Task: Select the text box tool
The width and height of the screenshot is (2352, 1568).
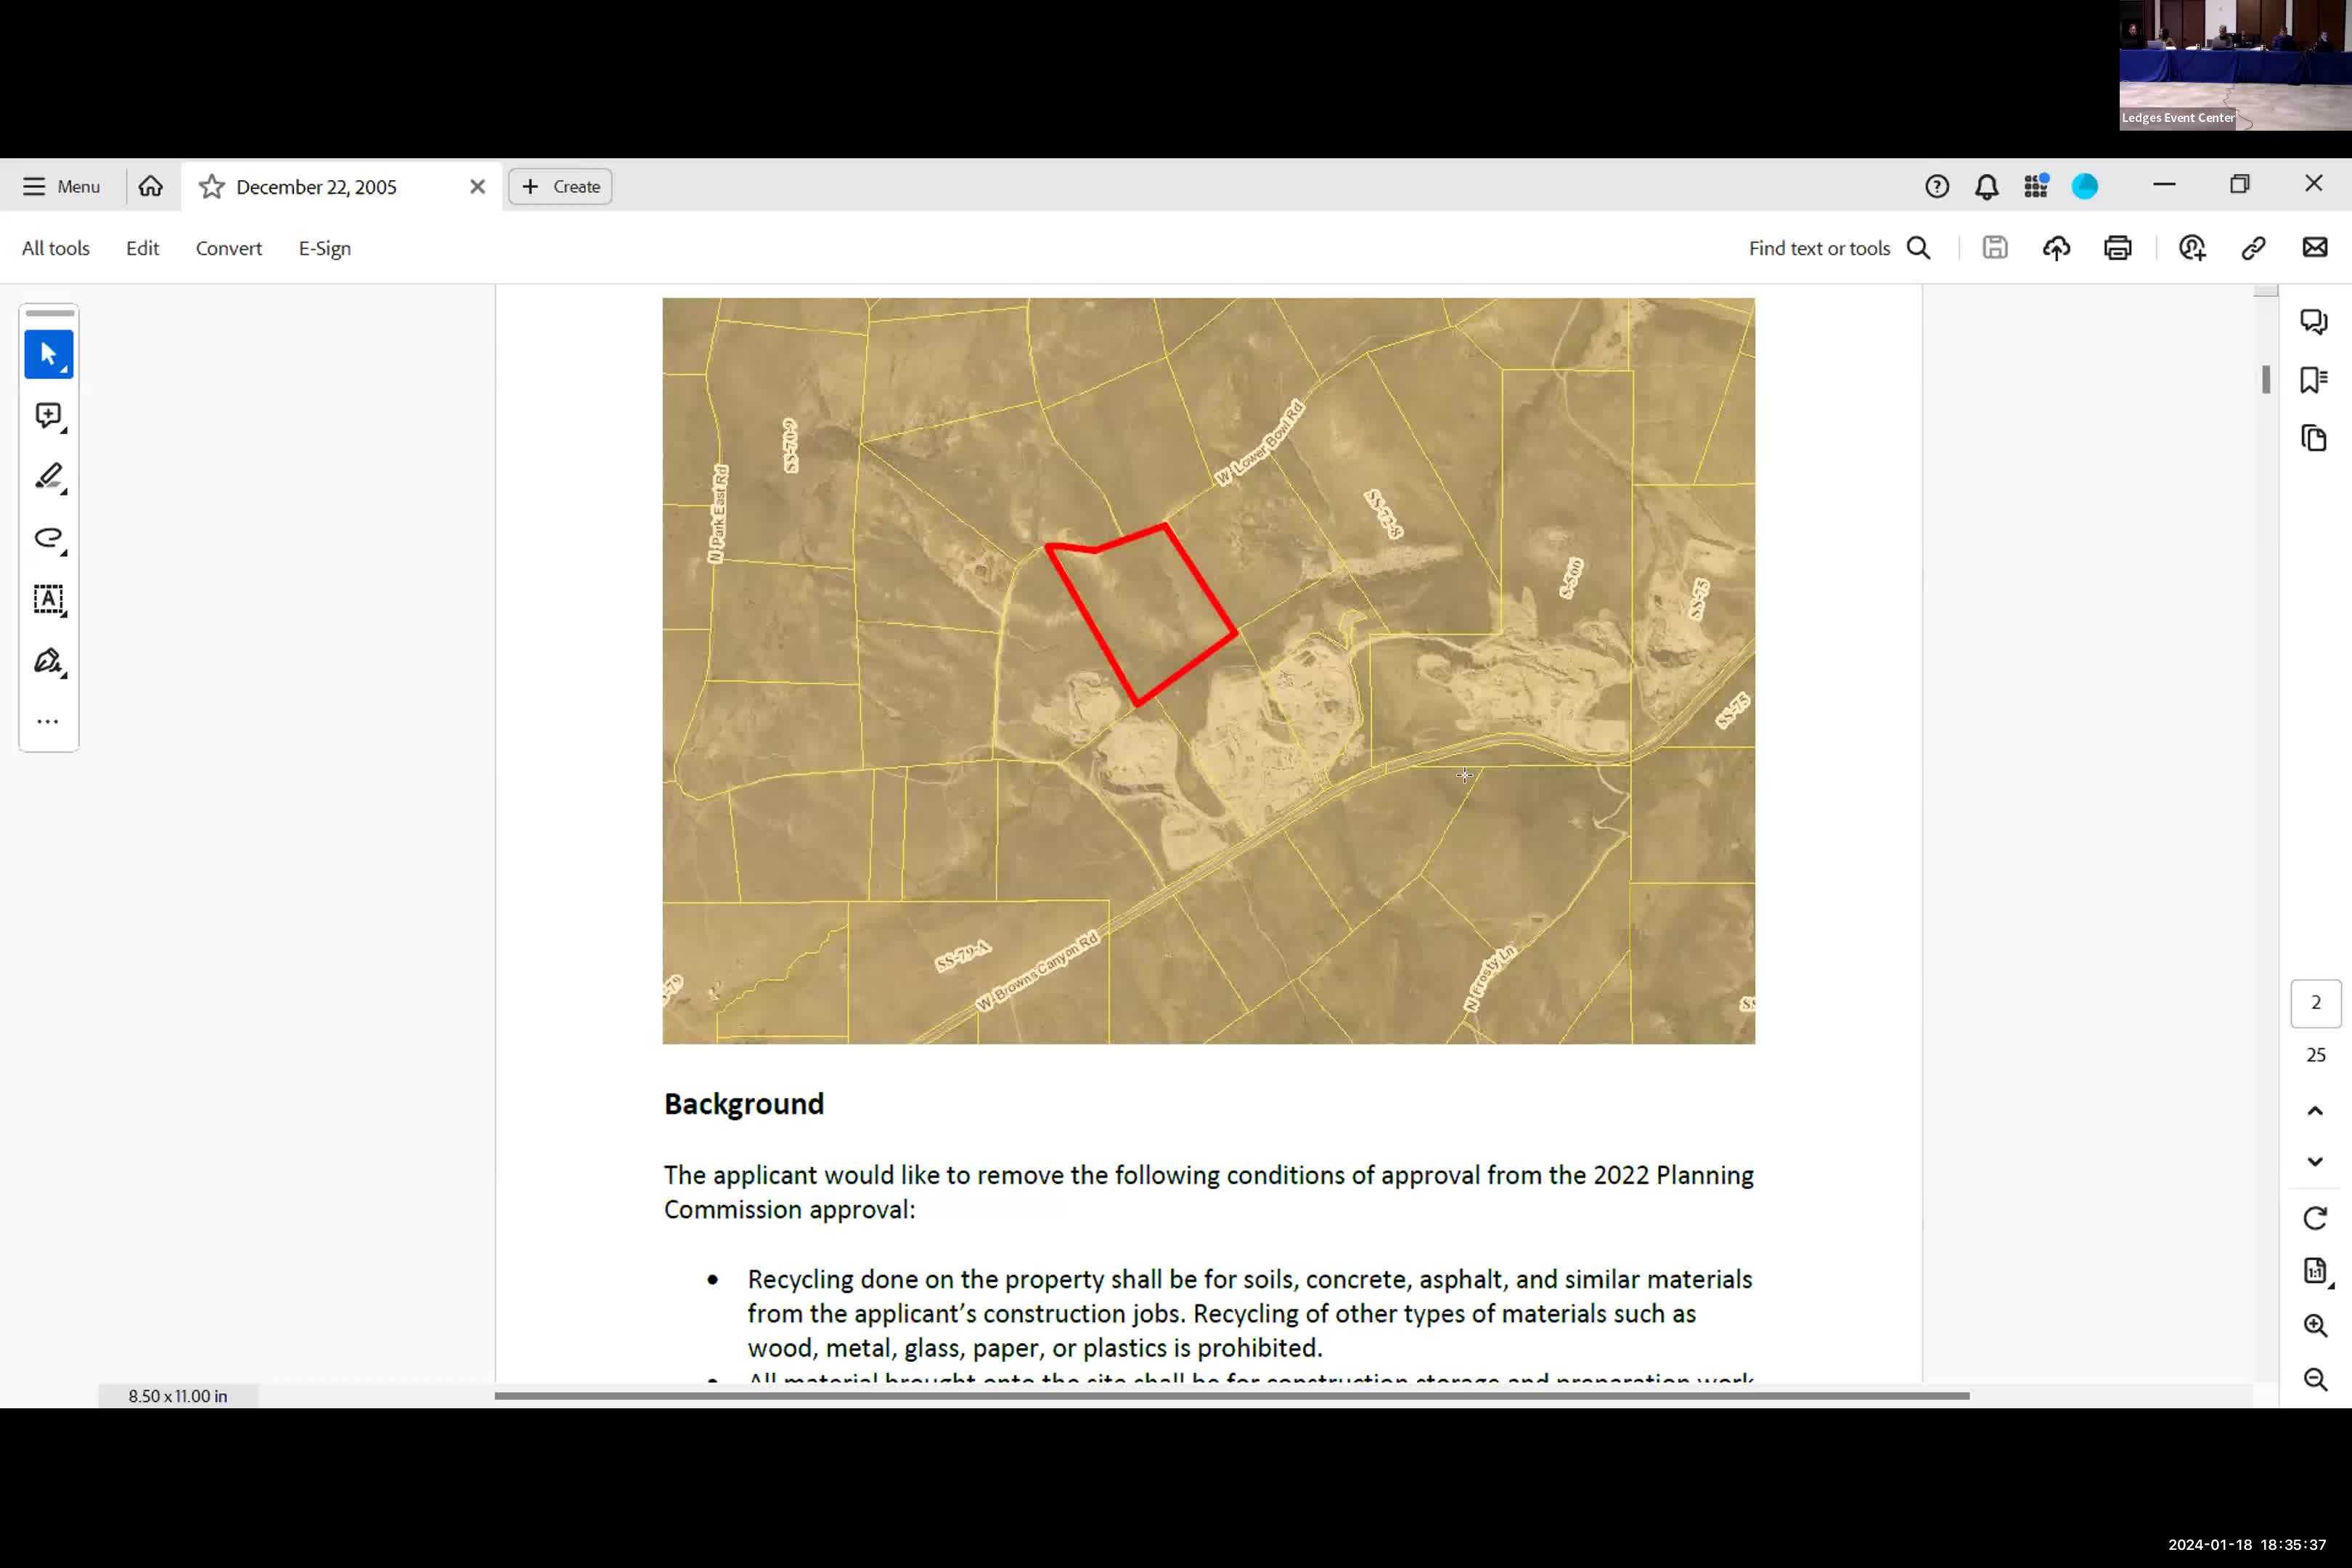Action: (x=48, y=600)
